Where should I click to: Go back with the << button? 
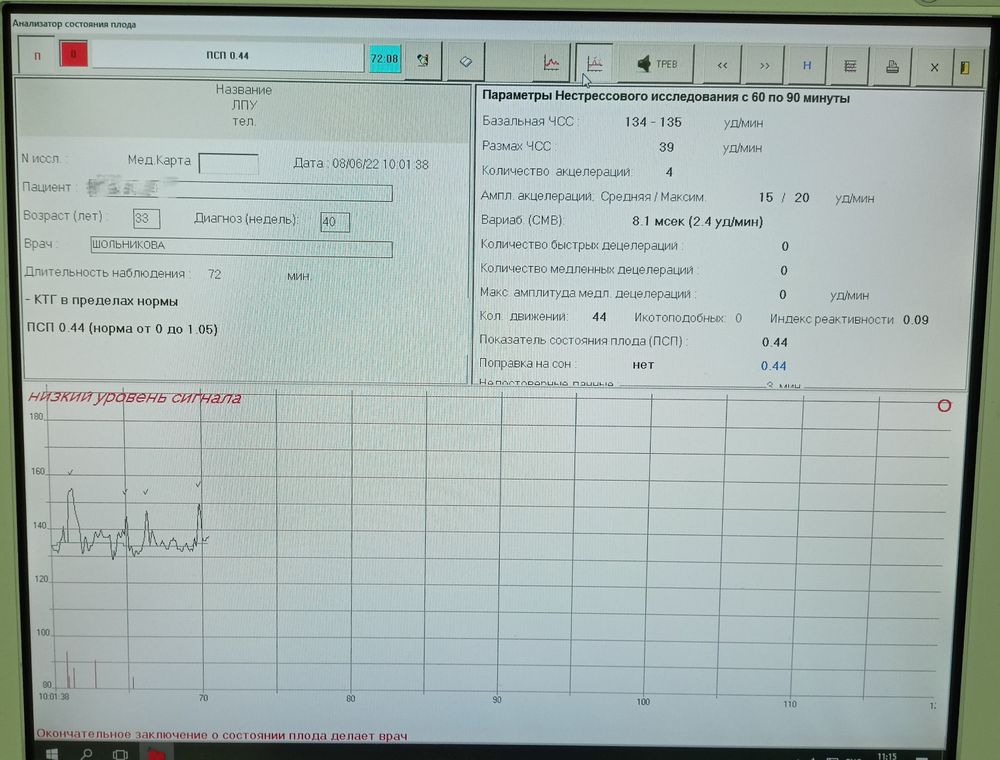pyautogui.click(x=722, y=65)
